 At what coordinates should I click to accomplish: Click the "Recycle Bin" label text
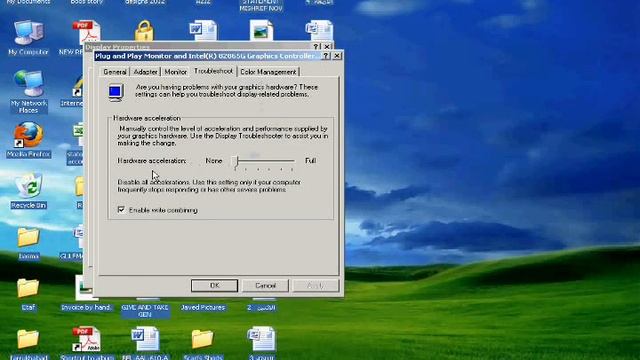point(29,205)
